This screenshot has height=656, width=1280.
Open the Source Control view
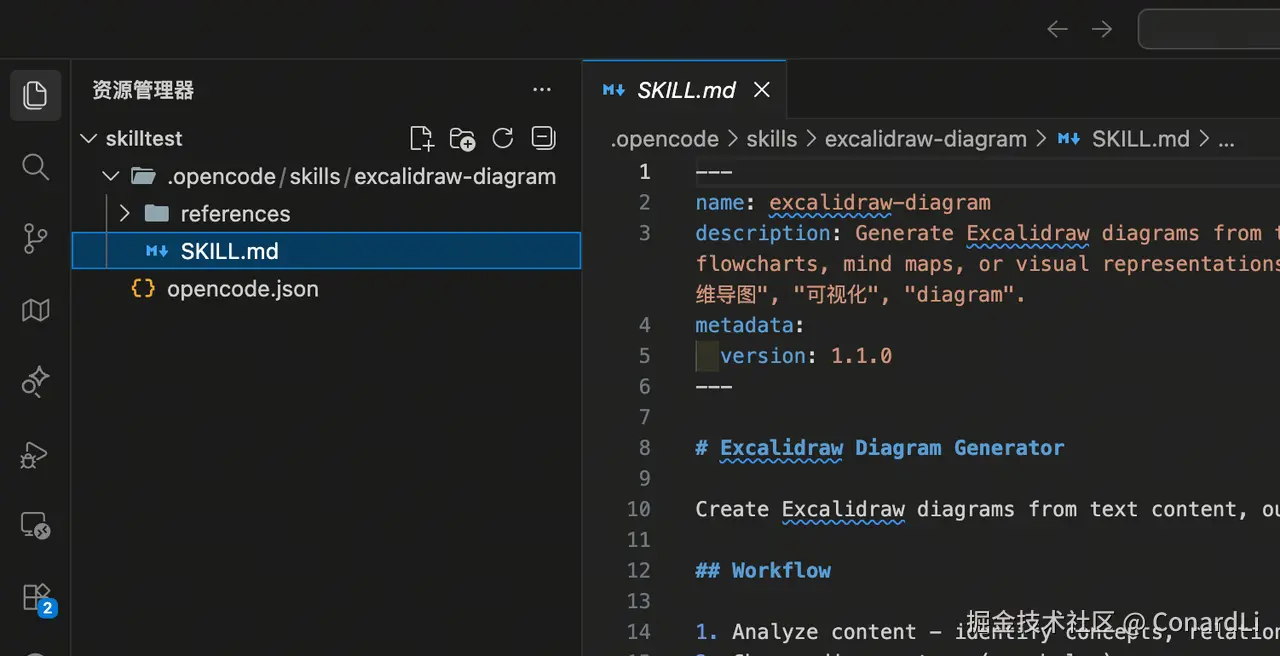coord(35,239)
